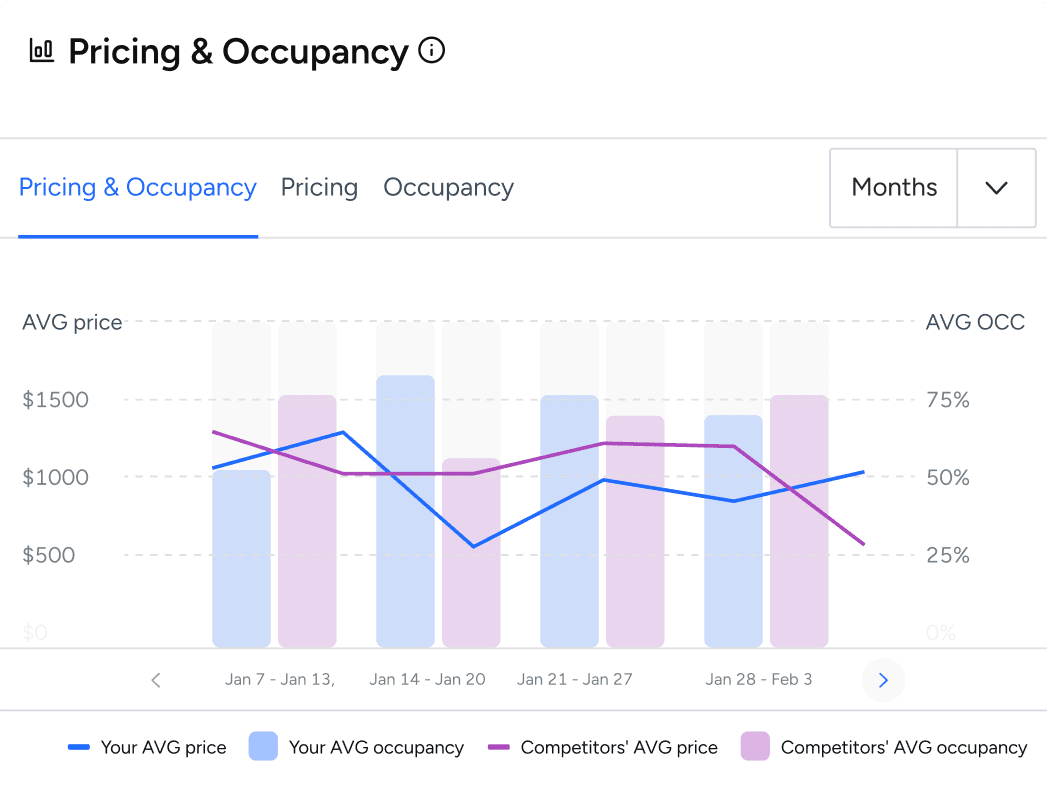Click the Your AVG price line legend icon
The width and height of the screenshot is (1048, 799).
(79, 747)
